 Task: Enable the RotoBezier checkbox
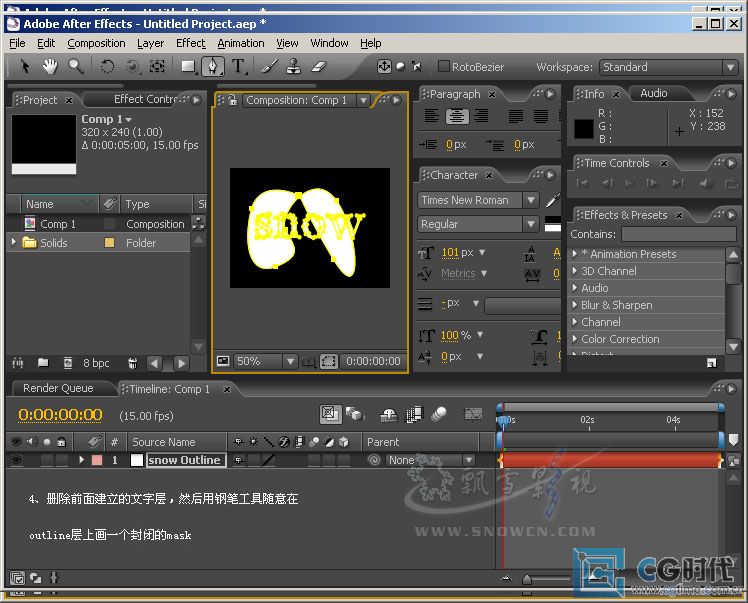point(444,66)
